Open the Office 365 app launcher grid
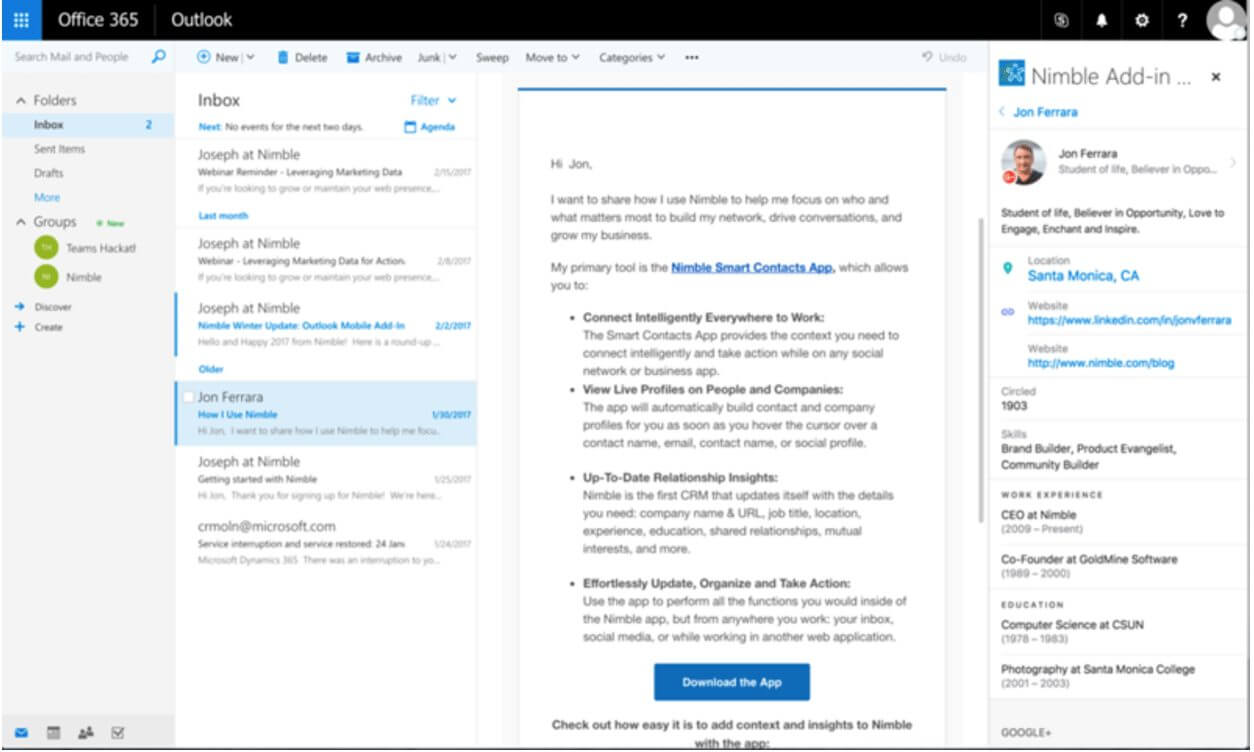The height and width of the screenshot is (752, 1254). tap(21, 20)
